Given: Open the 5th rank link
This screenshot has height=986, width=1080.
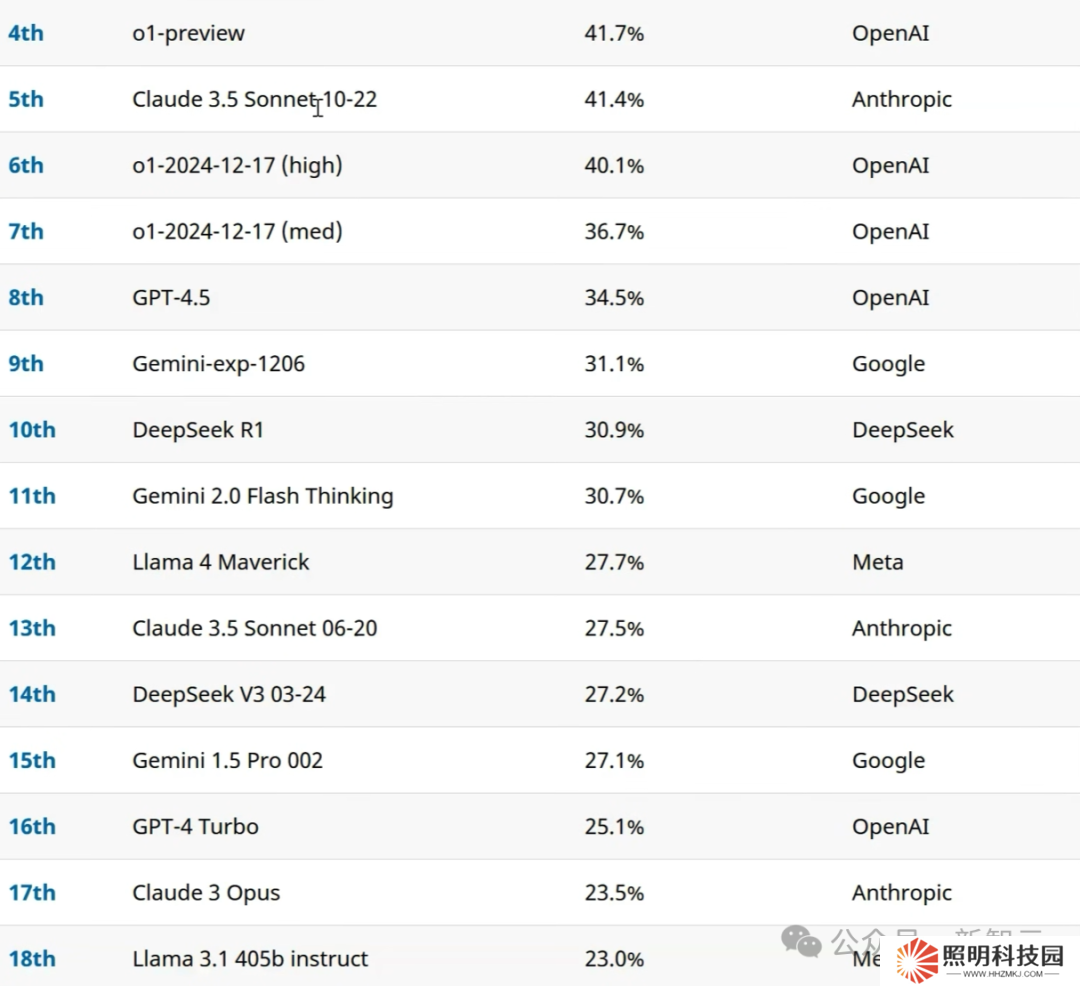Looking at the screenshot, I should pos(26,99).
